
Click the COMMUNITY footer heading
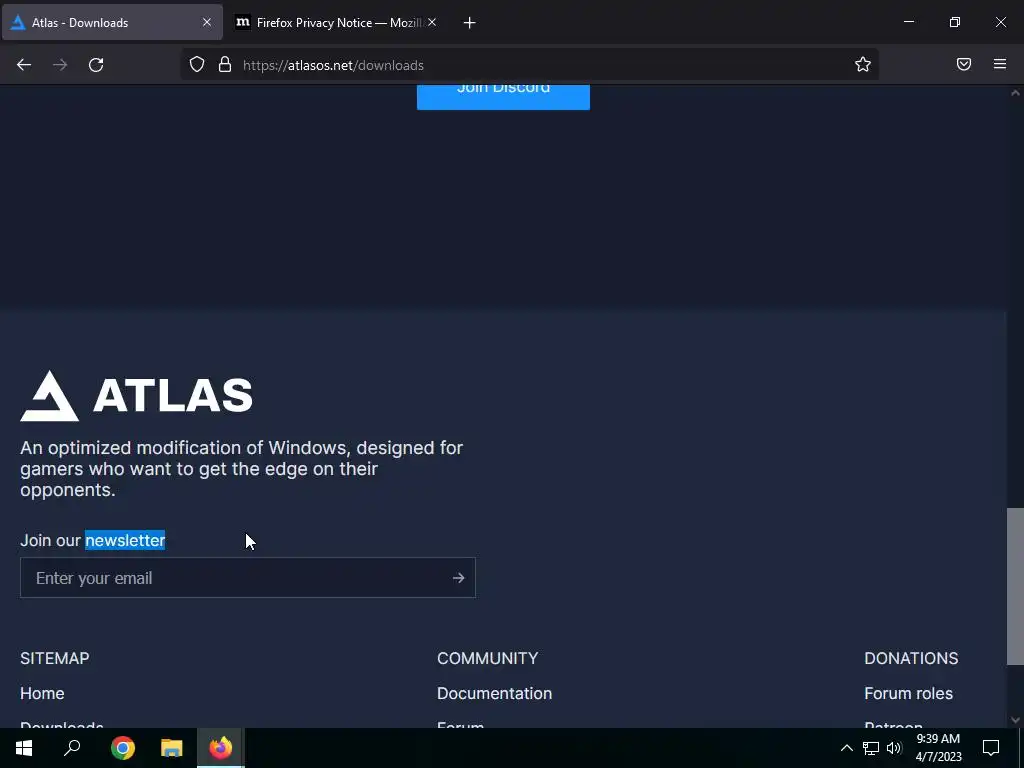point(488,658)
